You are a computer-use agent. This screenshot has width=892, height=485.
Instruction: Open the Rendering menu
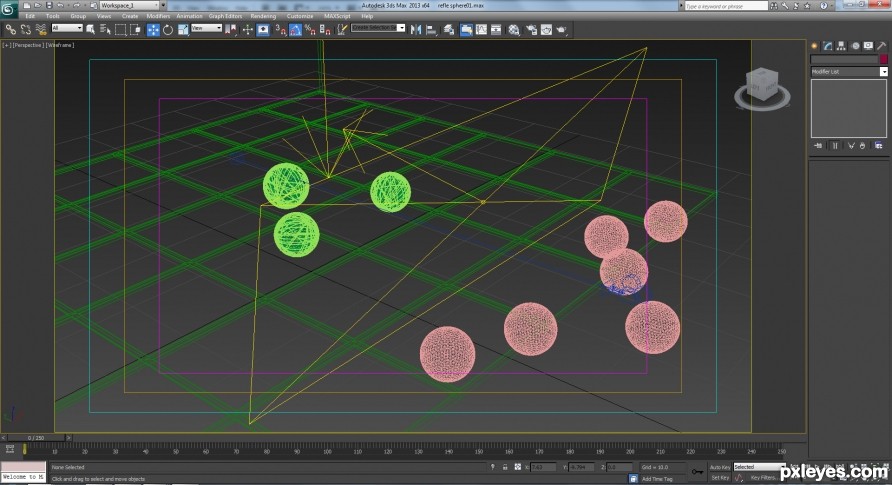click(x=263, y=16)
